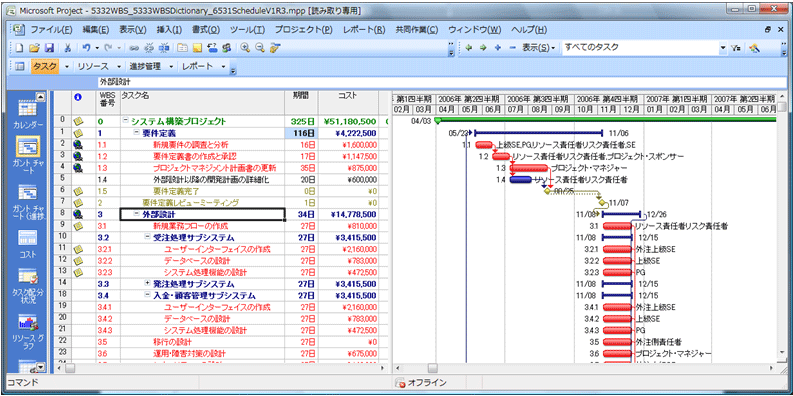Image resolution: width=793 pixels, height=396 pixels.
Task: Open the 書式(O) menu
Action: point(206,30)
